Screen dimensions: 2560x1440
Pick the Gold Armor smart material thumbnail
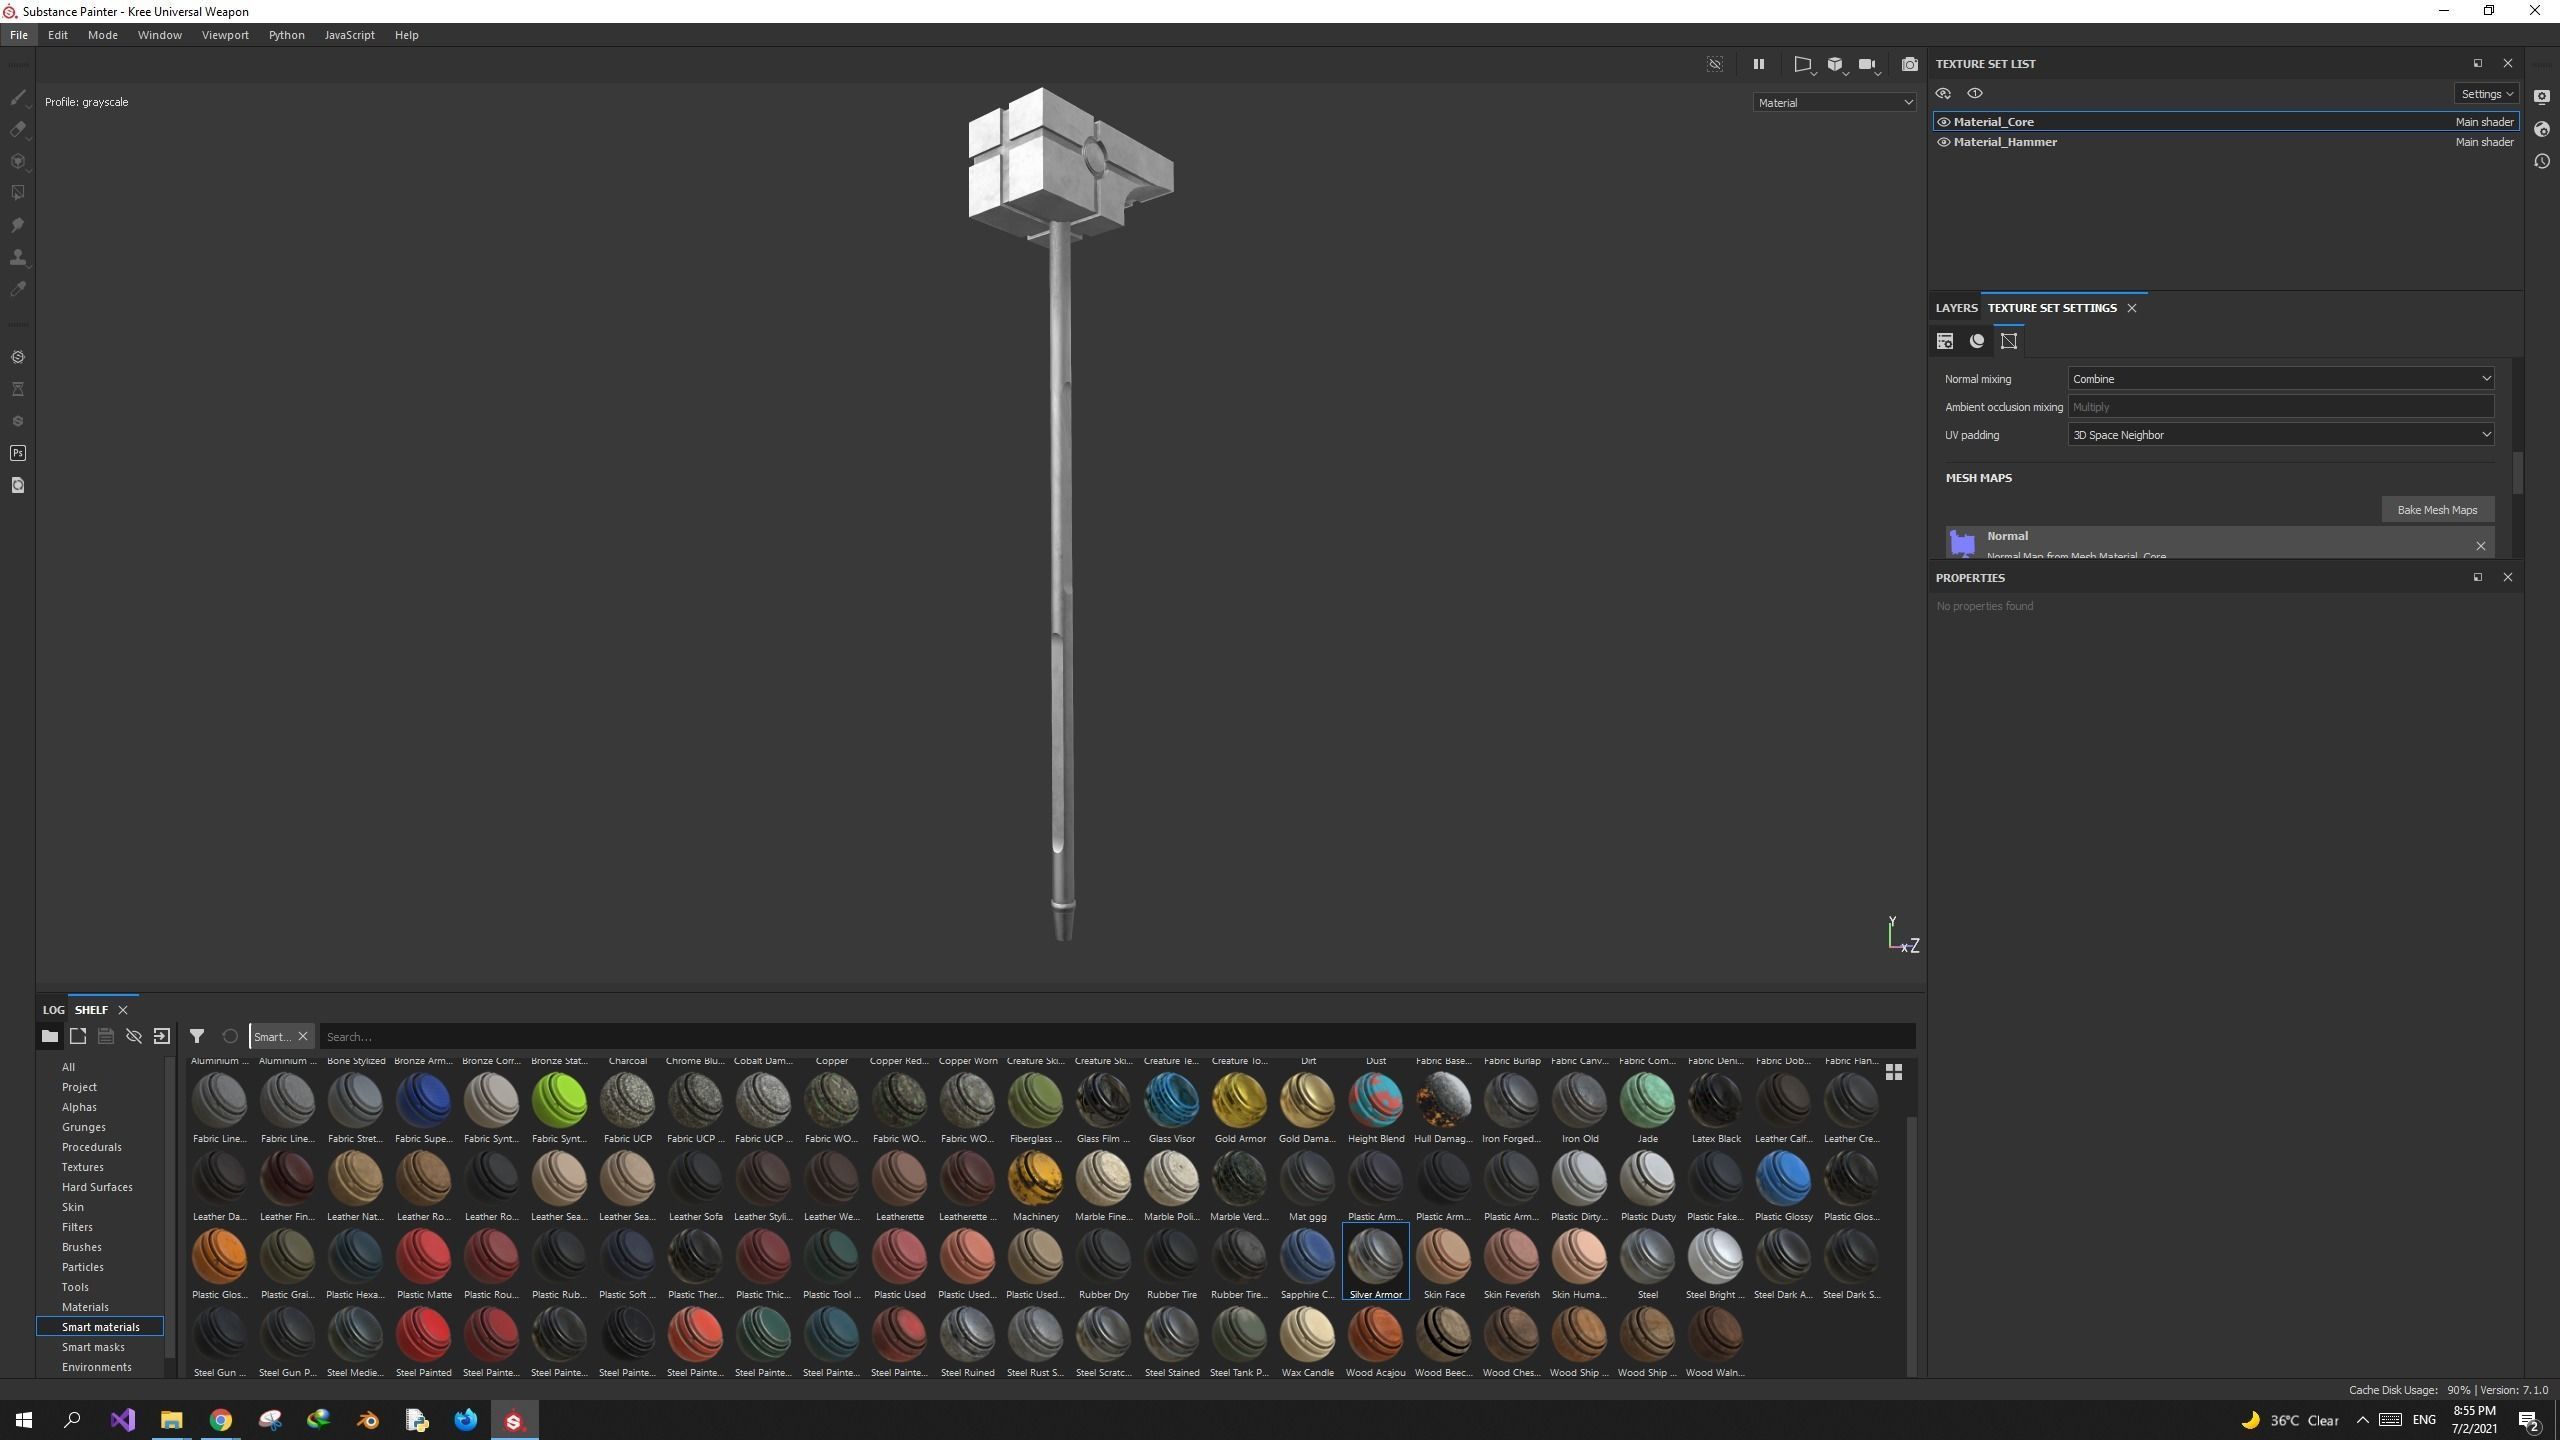(x=1239, y=1101)
